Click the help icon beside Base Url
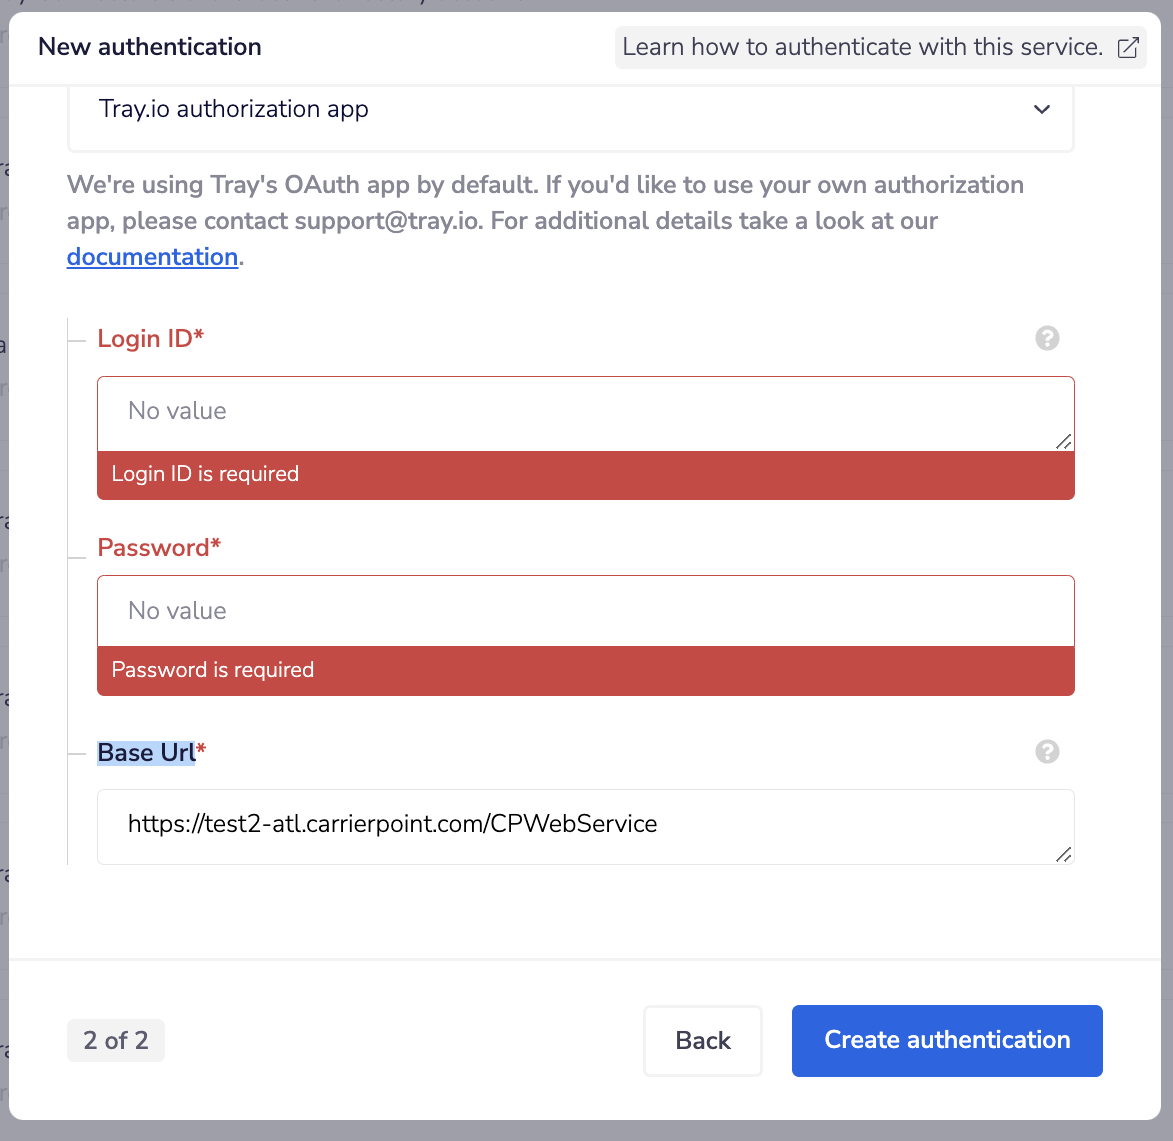 coord(1047,751)
